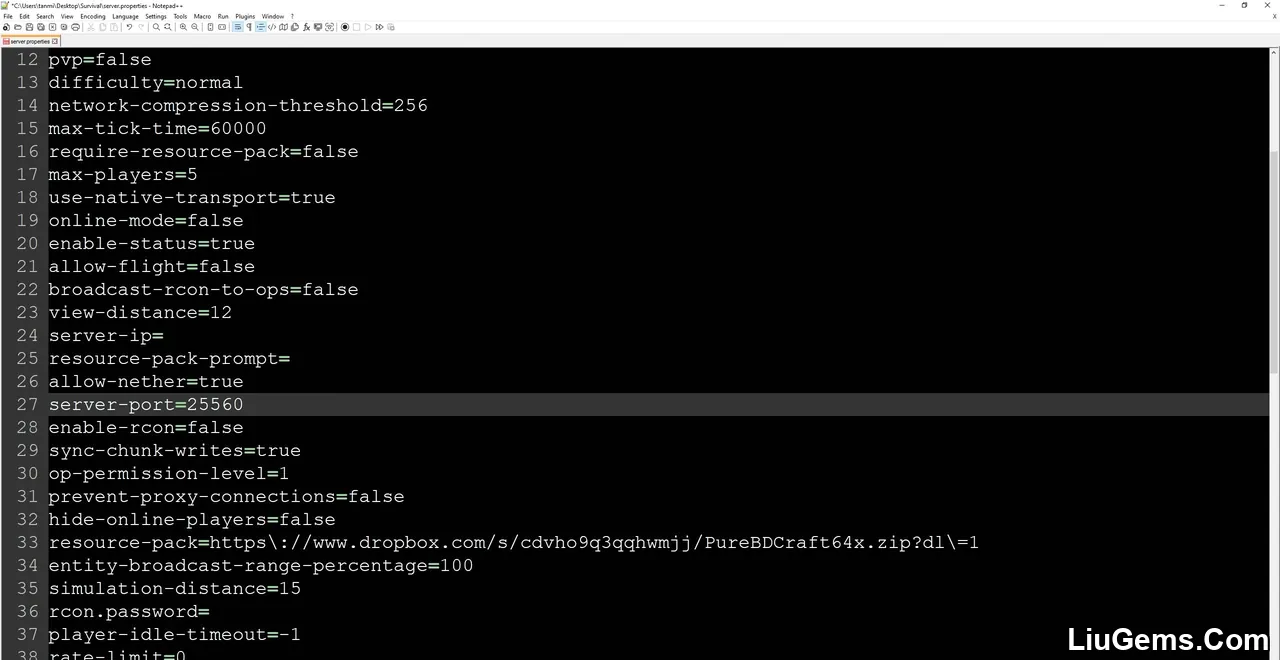Image resolution: width=1280 pixels, height=660 pixels.
Task: Click the Zoom In toolbar icon
Action: click(183, 27)
